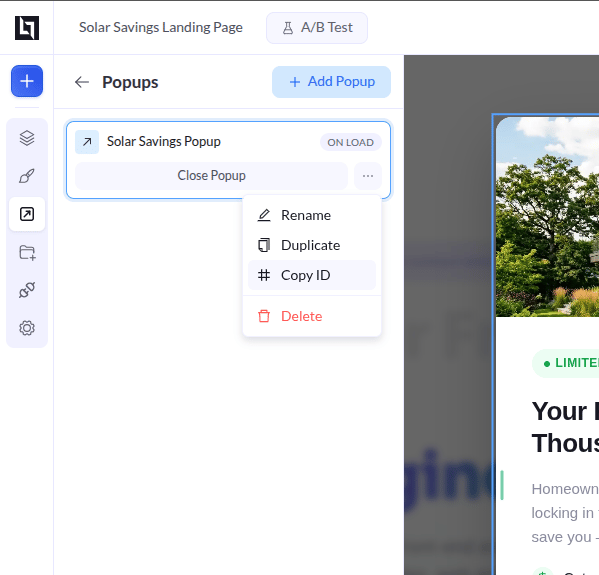Click the Close Popup button

pyautogui.click(x=211, y=176)
